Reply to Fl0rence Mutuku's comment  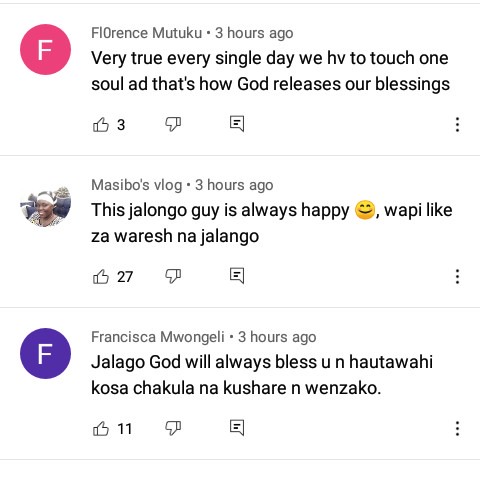click(237, 124)
